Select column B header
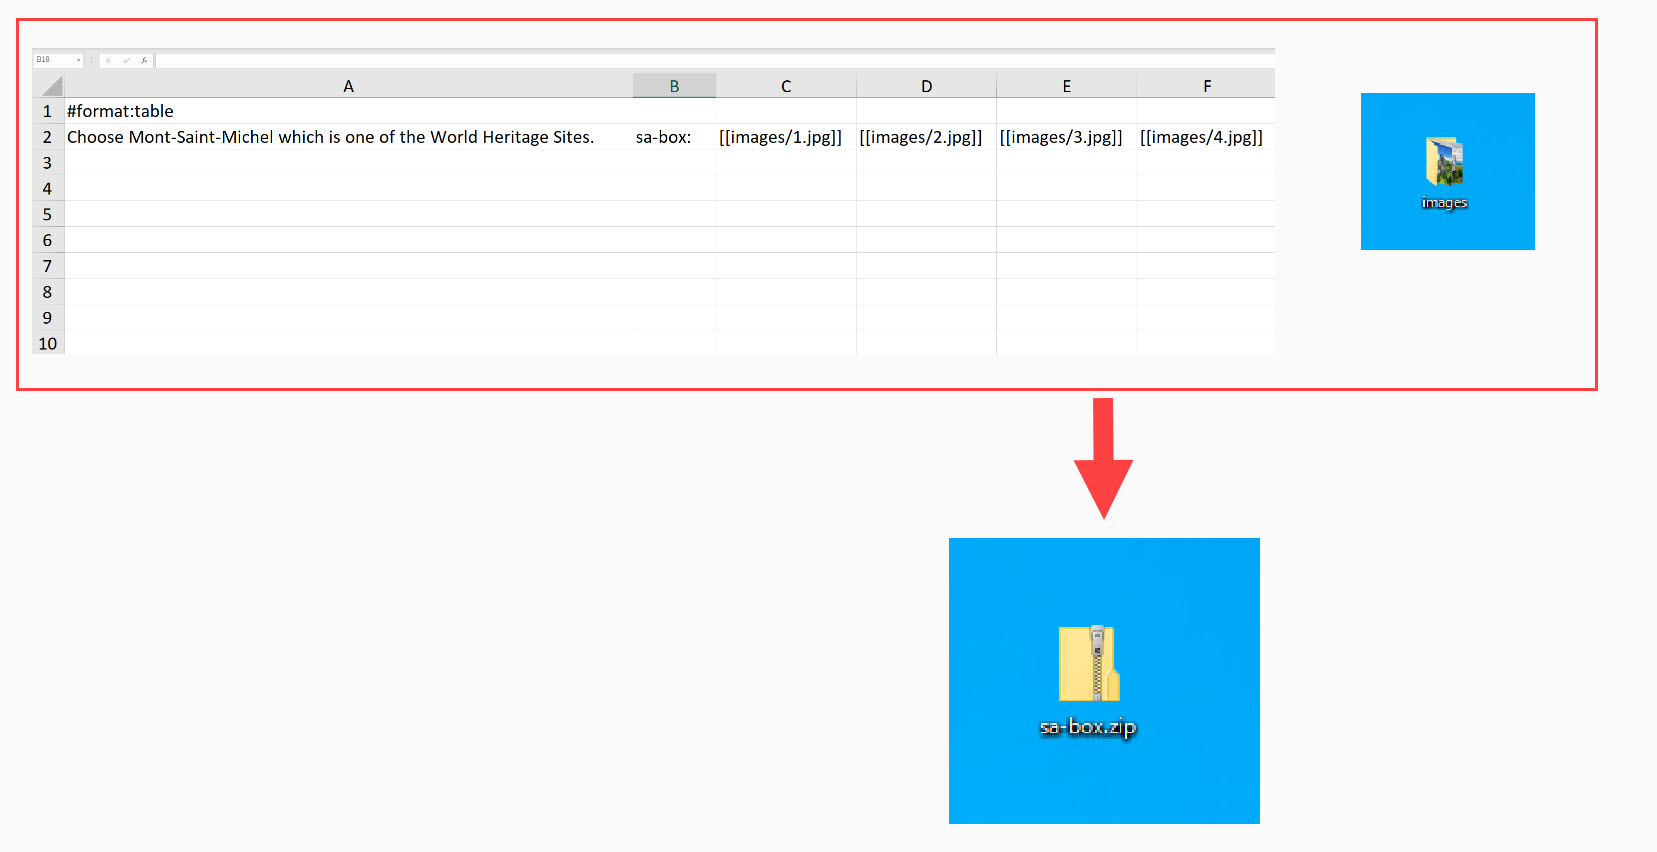1657x852 pixels. 674,86
